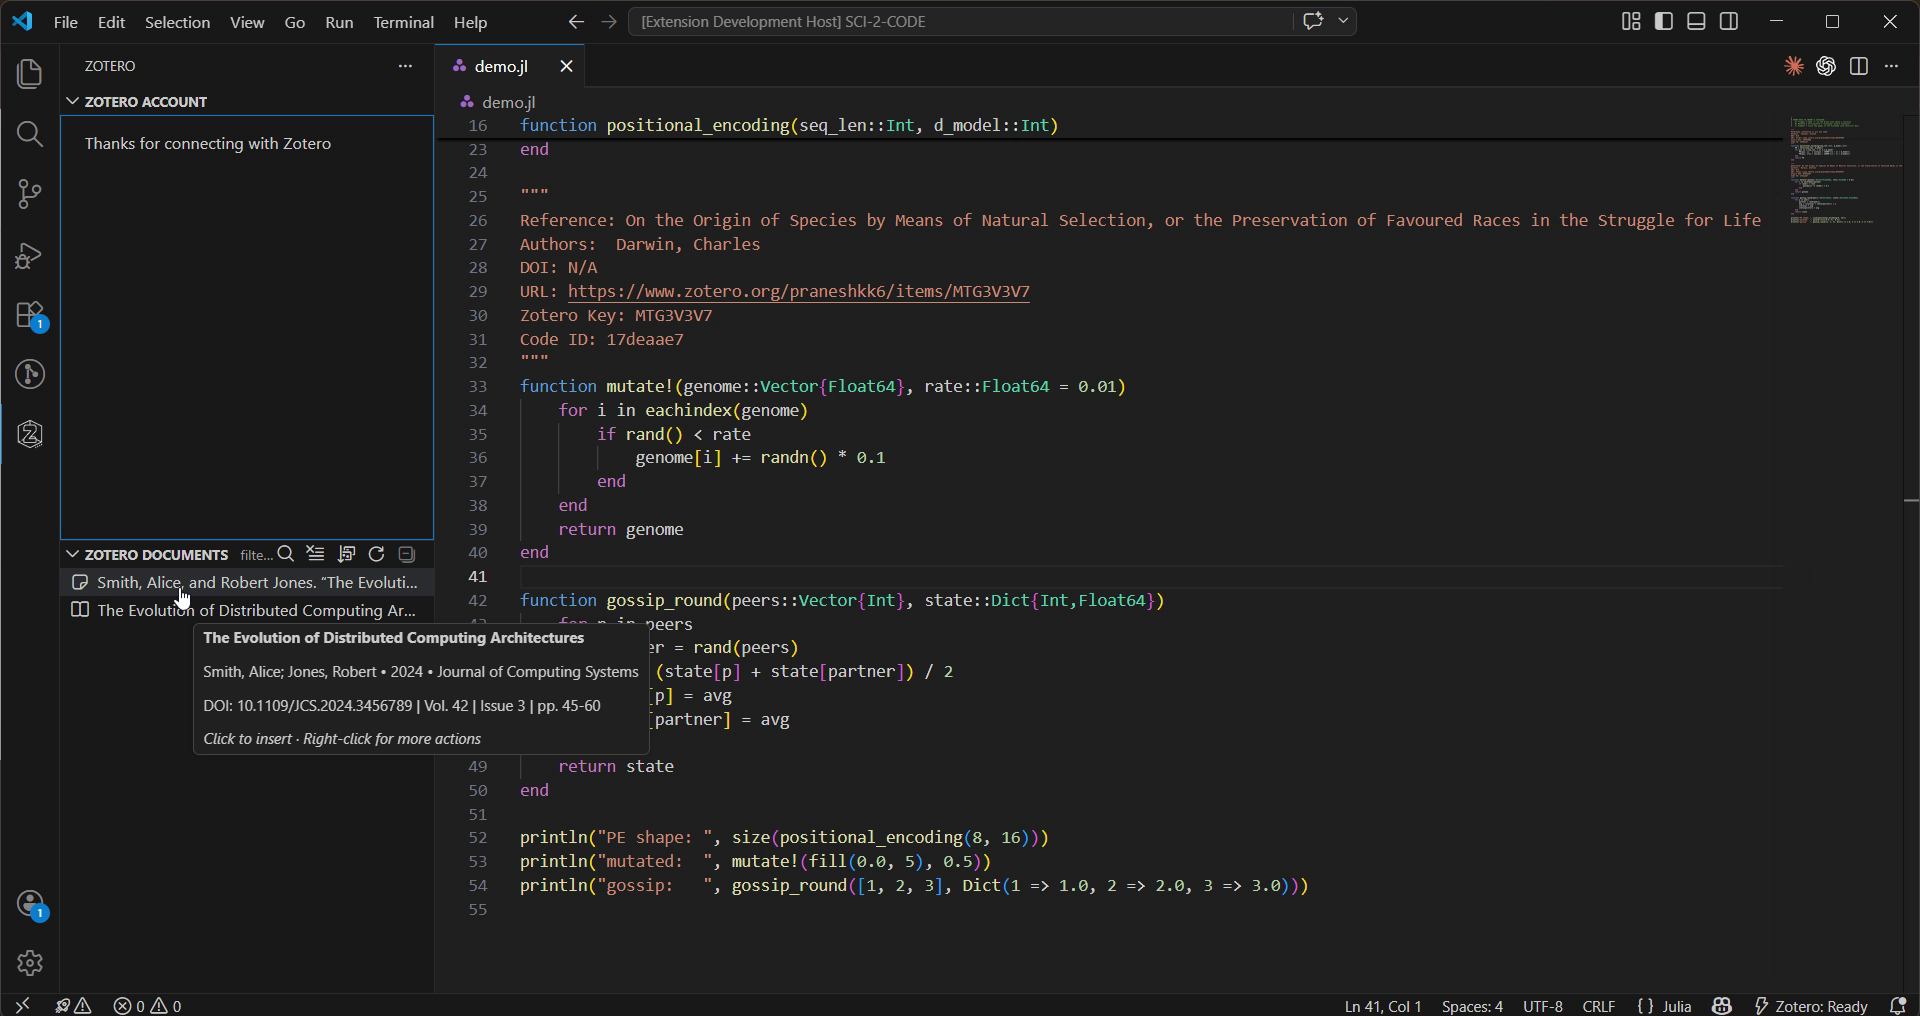Collapse all items in Zotero Documents
1920x1016 pixels.
tap(406, 554)
